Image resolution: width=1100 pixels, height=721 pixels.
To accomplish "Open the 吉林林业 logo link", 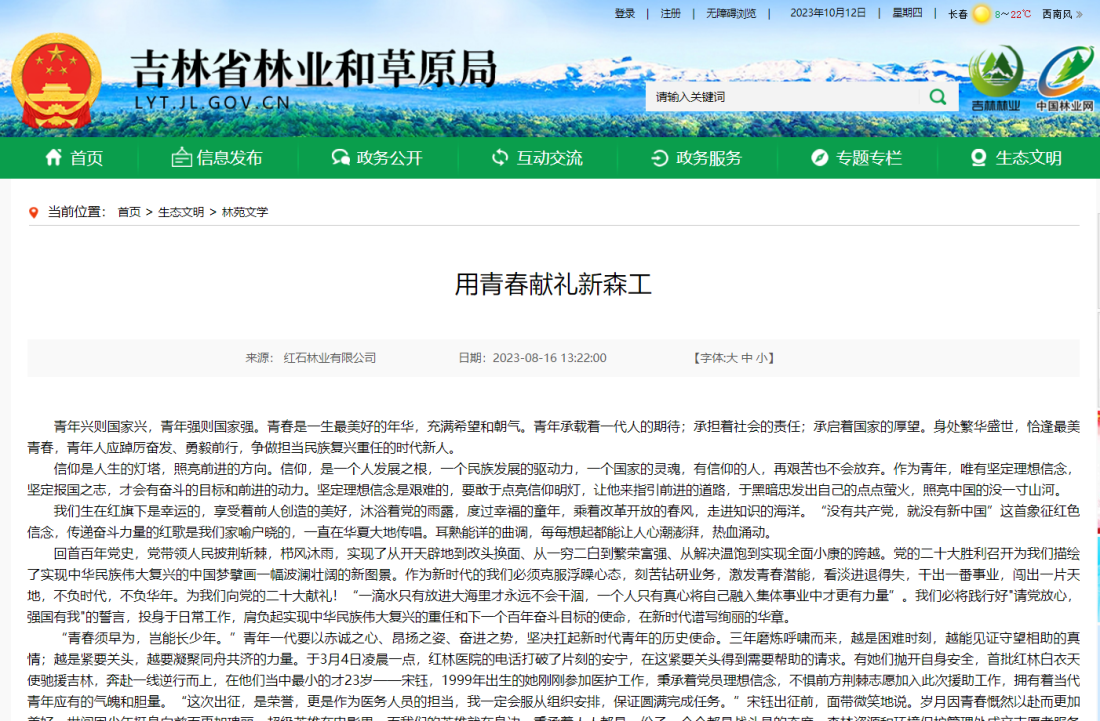I will click(996, 75).
